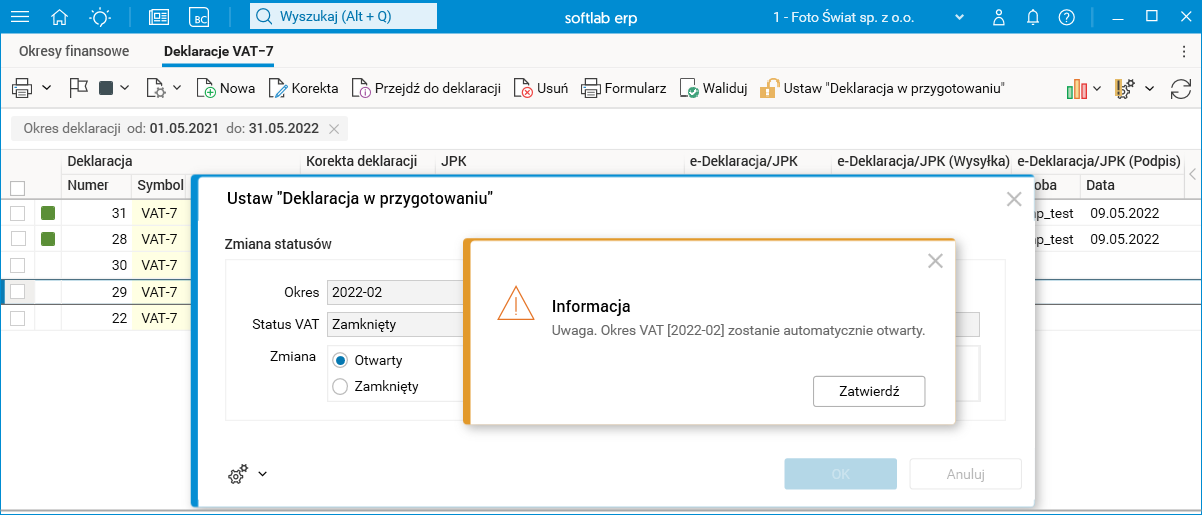Click the green status square in row 31

point(48,212)
